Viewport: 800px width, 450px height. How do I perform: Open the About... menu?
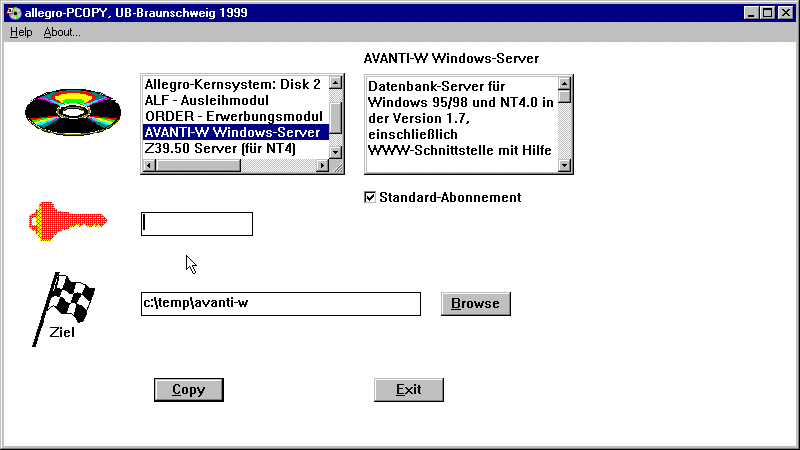tap(62, 32)
